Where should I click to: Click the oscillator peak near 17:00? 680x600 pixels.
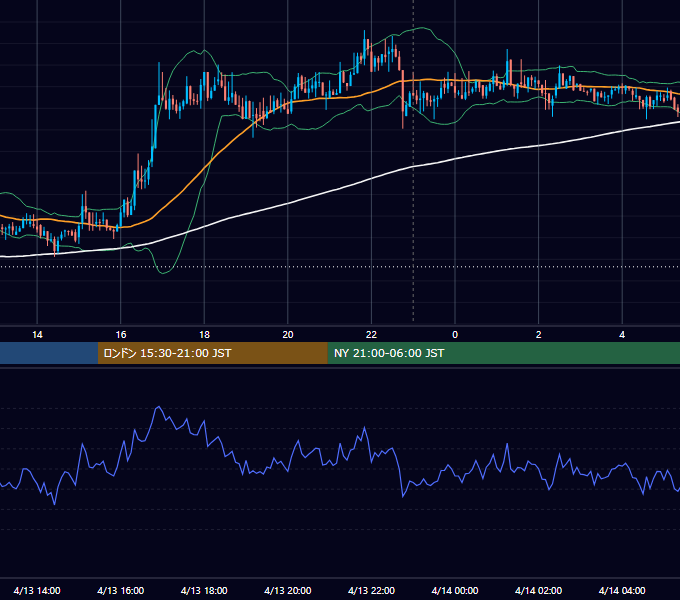(x=158, y=408)
